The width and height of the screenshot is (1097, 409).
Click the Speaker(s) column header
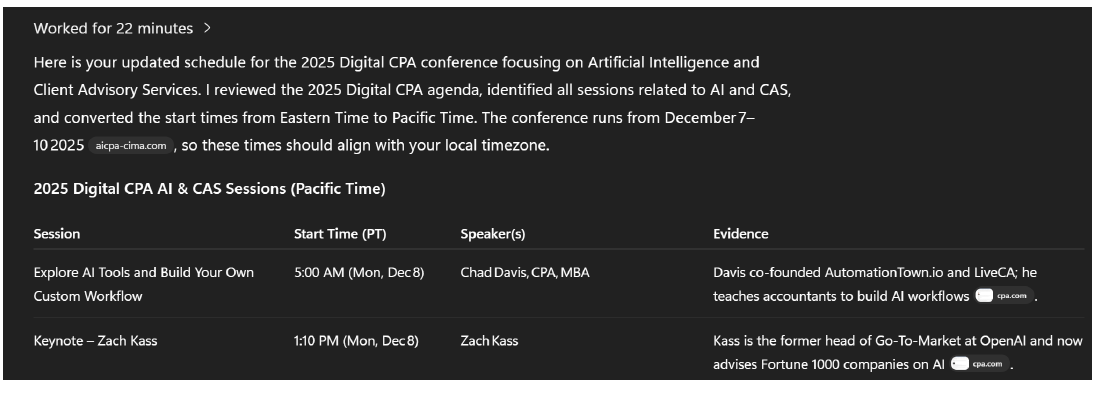(492, 234)
